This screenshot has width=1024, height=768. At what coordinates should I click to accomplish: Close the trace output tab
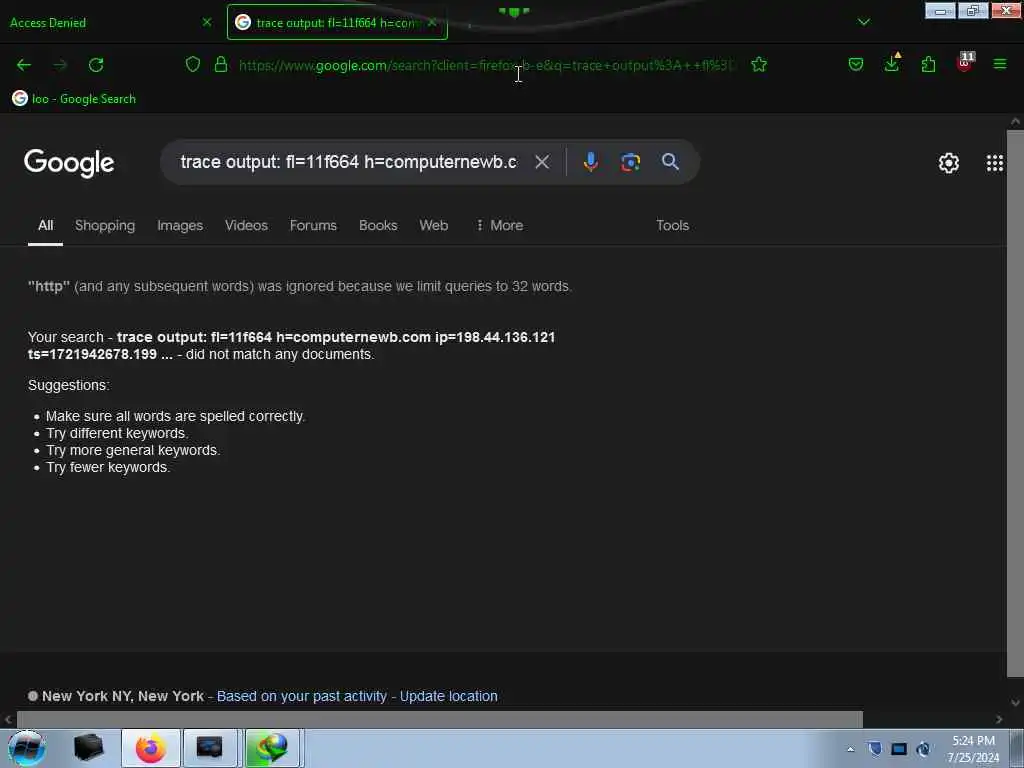click(x=432, y=22)
